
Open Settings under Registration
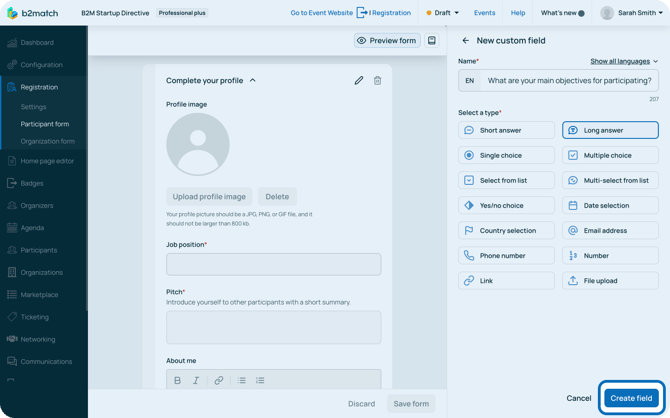click(33, 107)
